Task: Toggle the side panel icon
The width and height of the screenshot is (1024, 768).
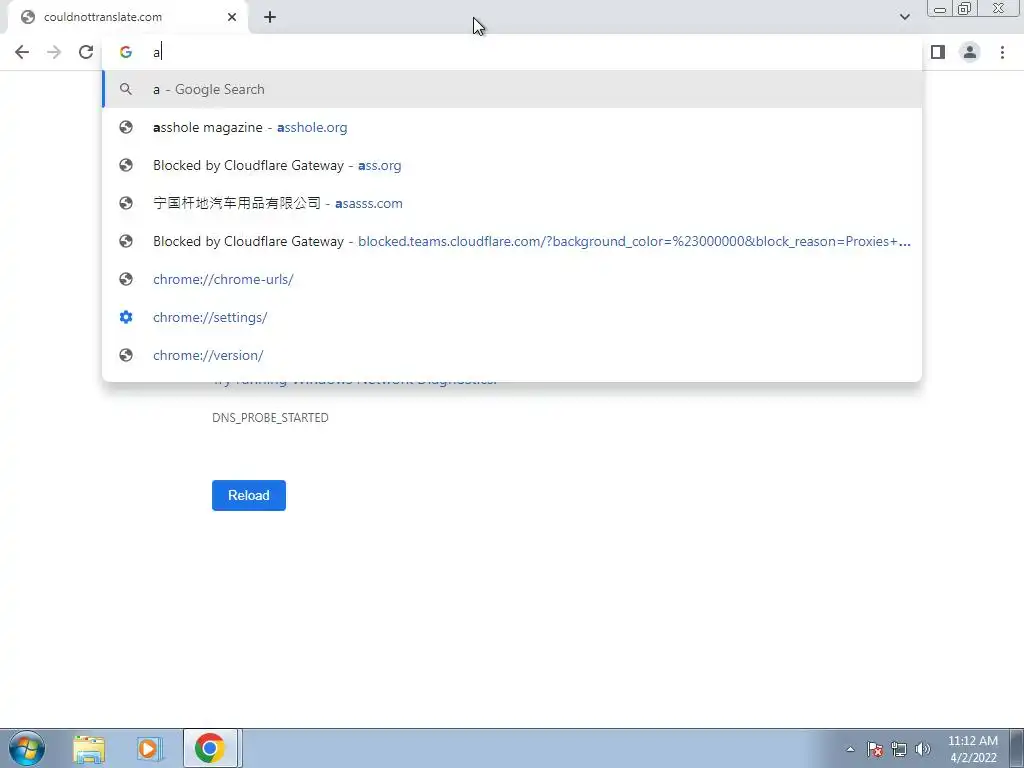Action: pos(938,52)
